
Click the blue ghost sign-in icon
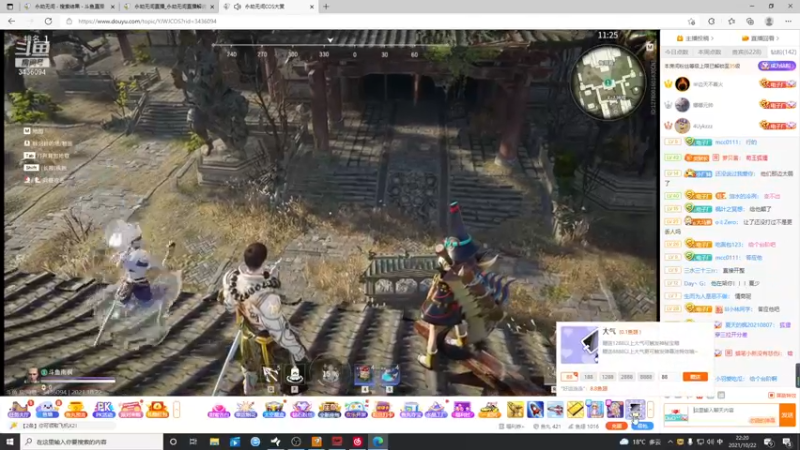coord(47,409)
